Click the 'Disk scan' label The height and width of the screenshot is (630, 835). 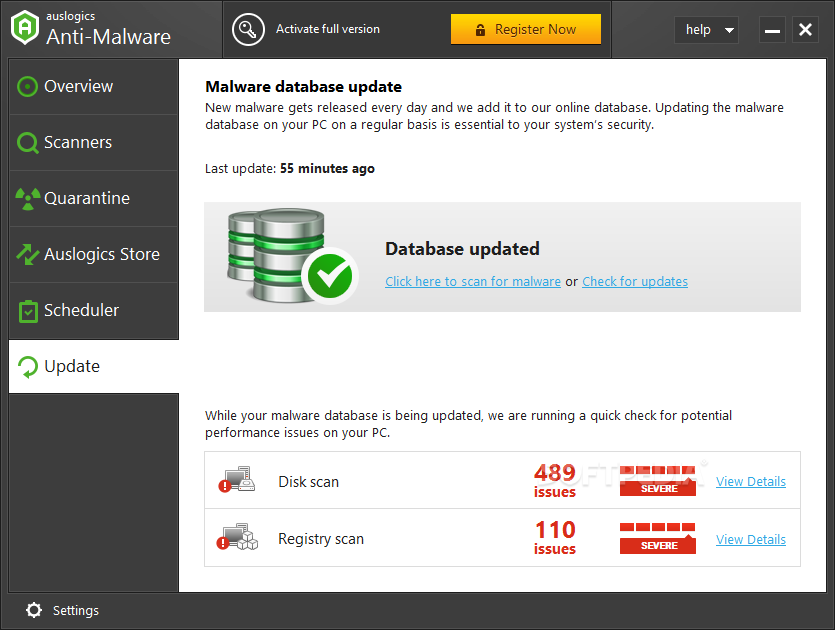point(308,482)
